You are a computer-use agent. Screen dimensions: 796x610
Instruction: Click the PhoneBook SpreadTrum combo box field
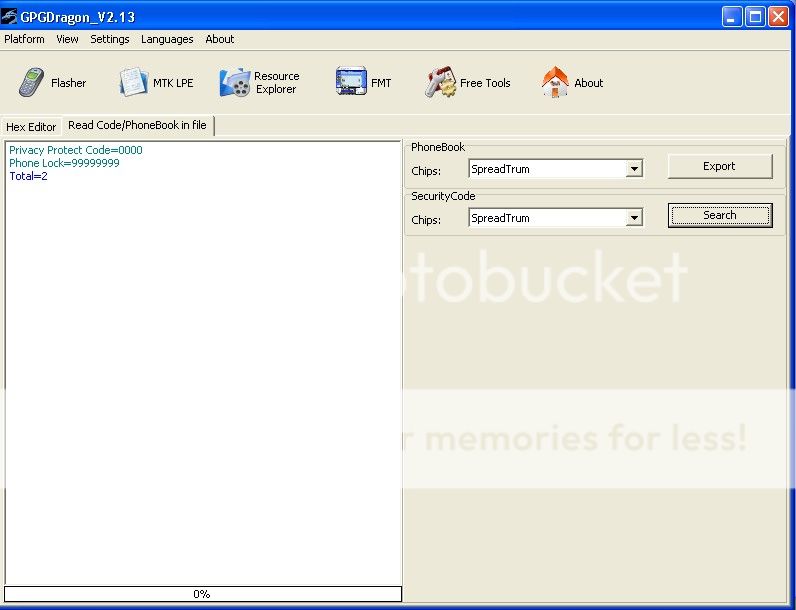pos(555,168)
